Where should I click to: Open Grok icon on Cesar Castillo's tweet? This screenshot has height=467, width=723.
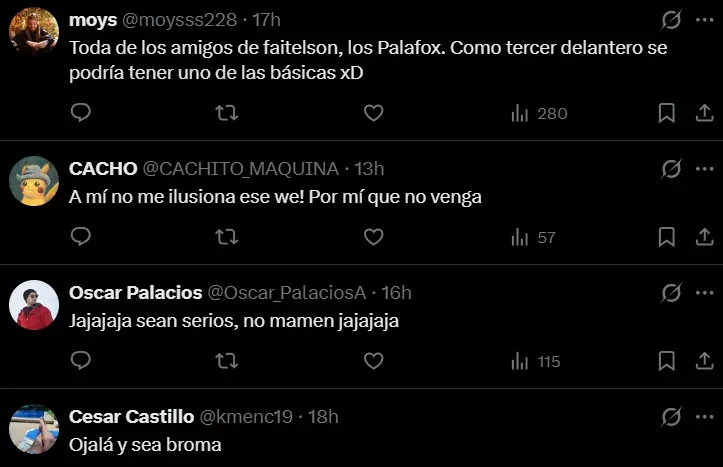tap(673, 417)
